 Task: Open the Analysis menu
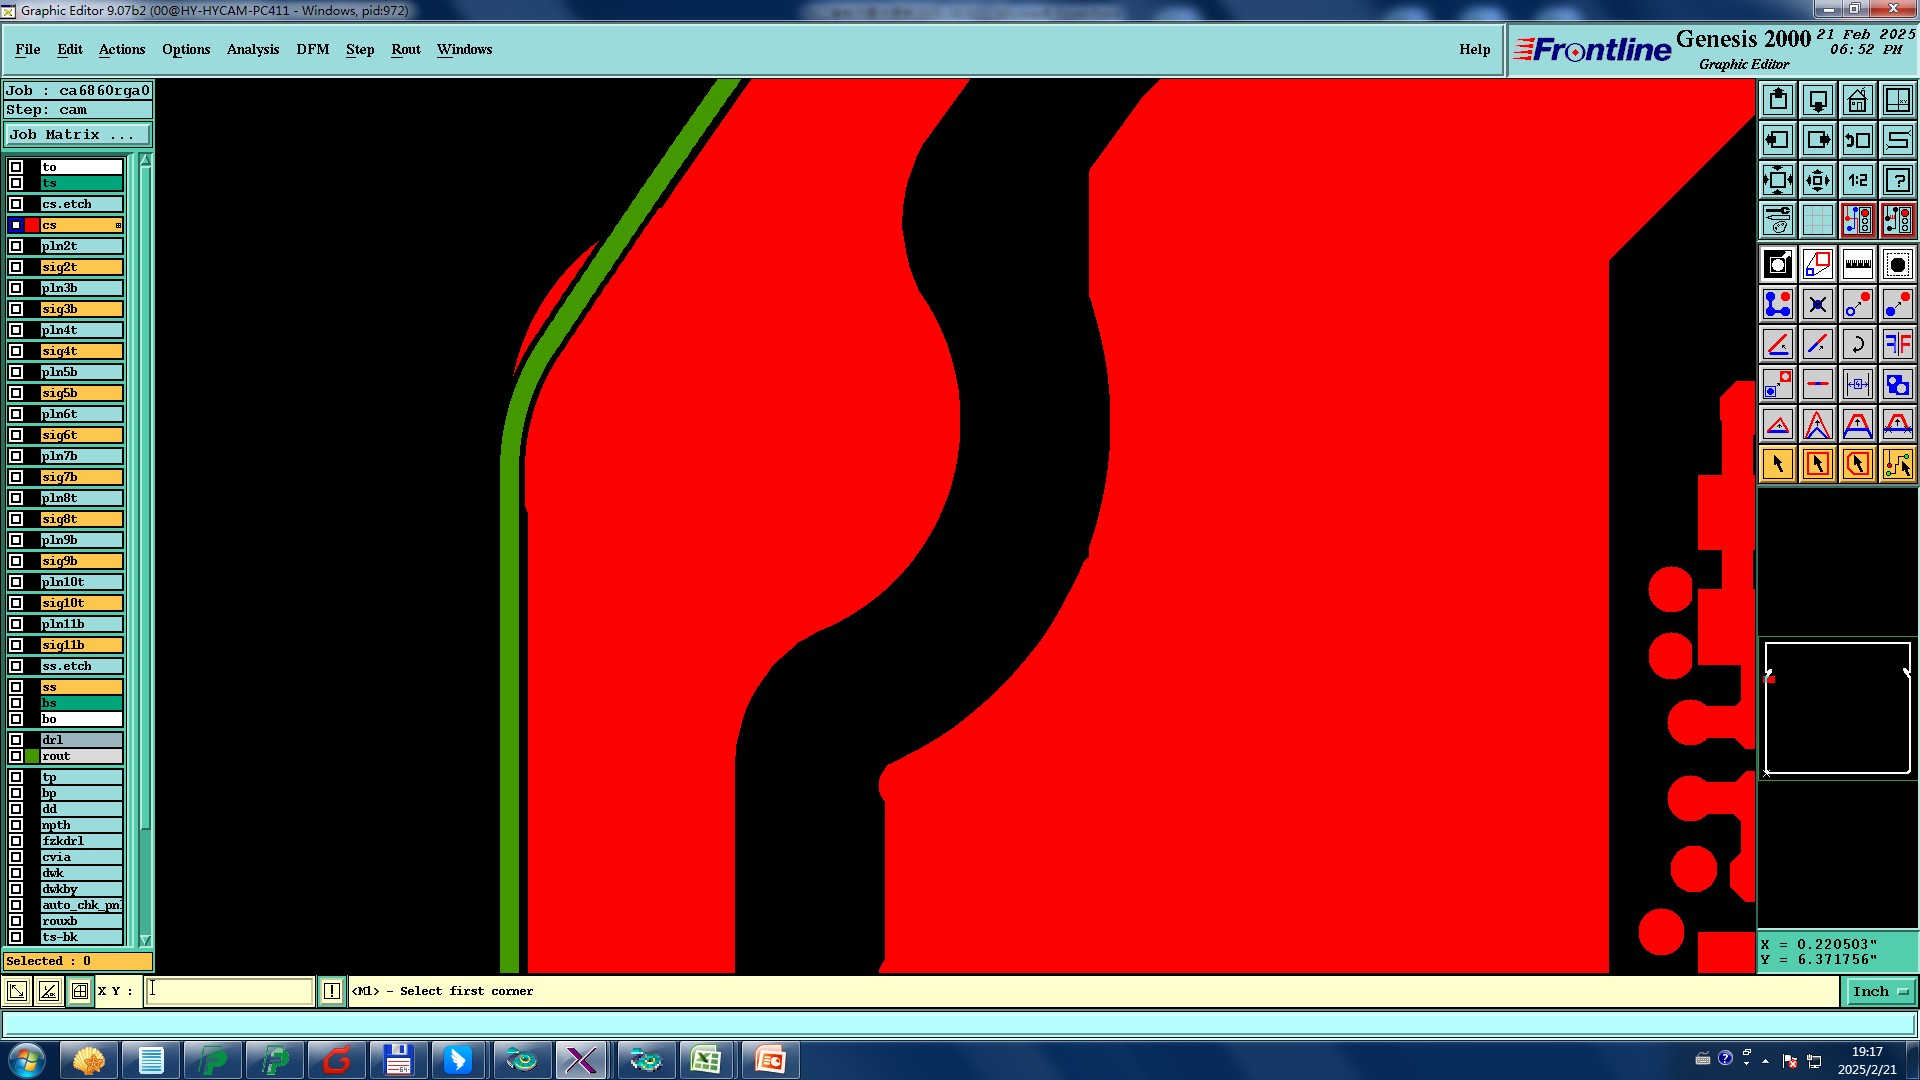(252, 49)
